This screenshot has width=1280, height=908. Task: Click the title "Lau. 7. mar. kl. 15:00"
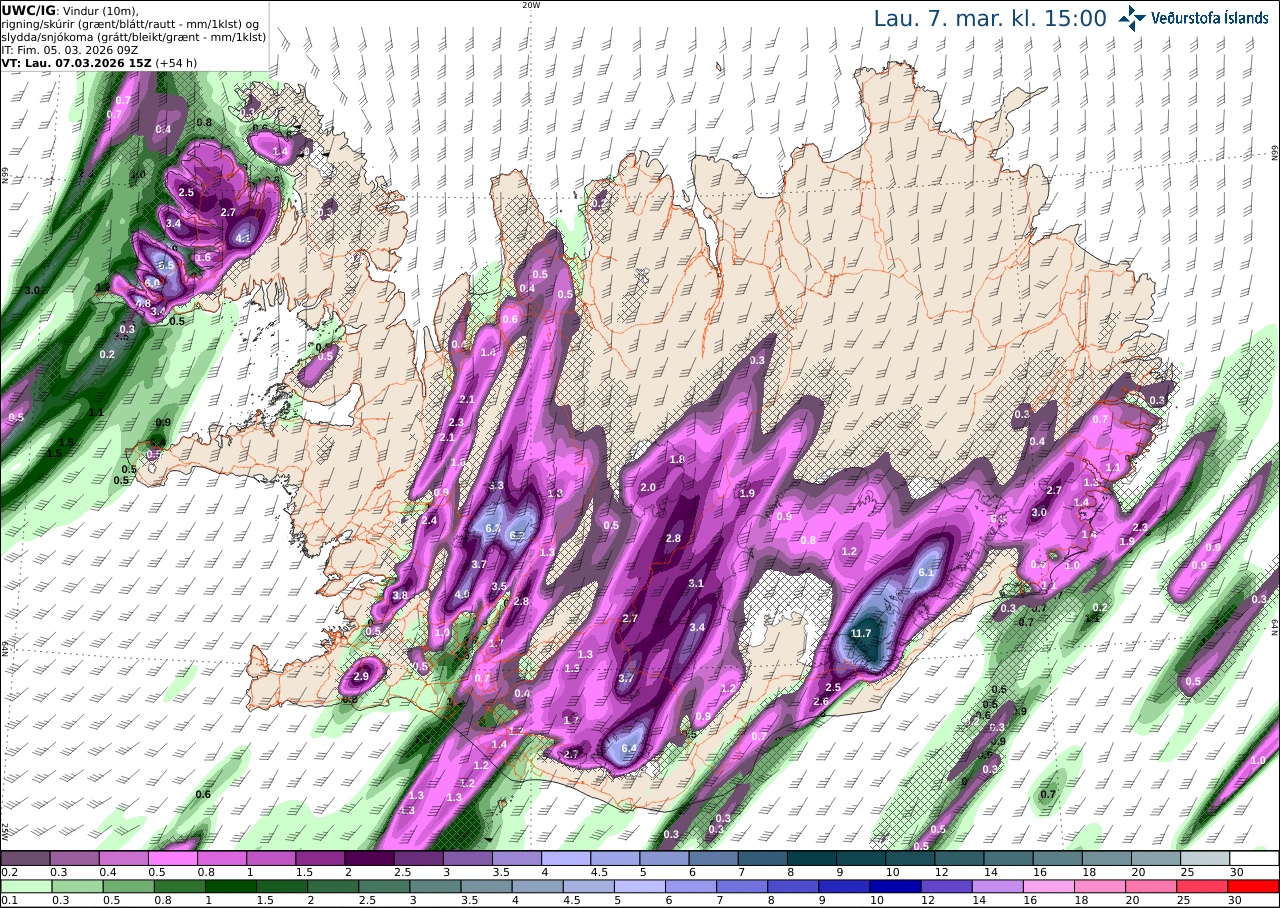990,18
